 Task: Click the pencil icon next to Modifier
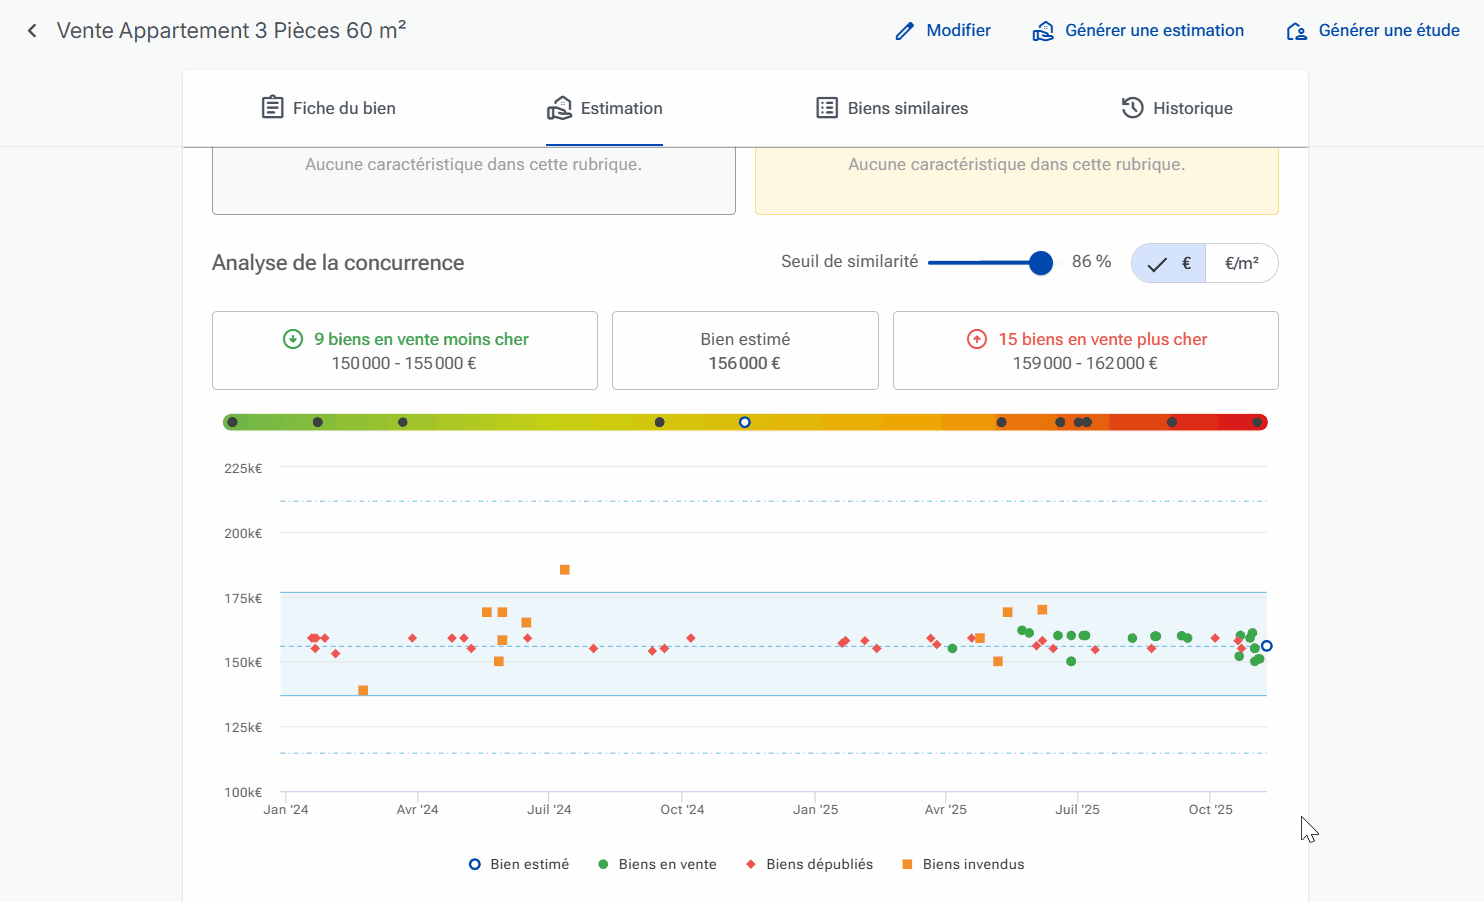(x=904, y=31)
